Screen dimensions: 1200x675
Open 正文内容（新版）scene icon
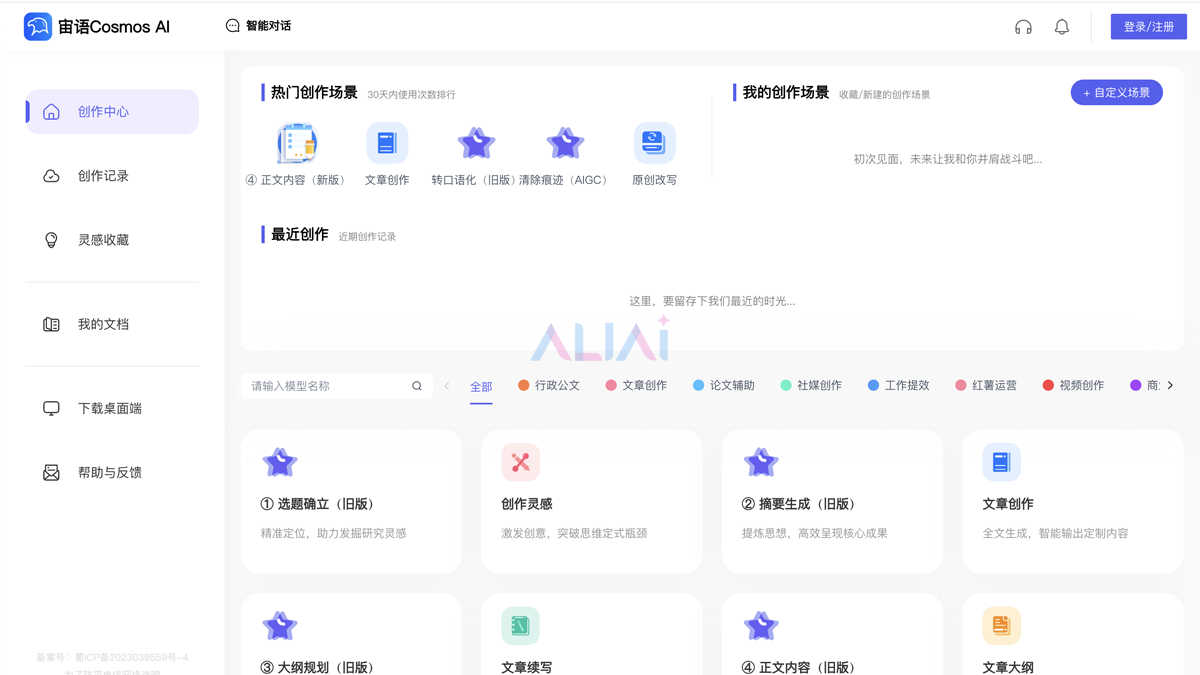coord(297,144)
